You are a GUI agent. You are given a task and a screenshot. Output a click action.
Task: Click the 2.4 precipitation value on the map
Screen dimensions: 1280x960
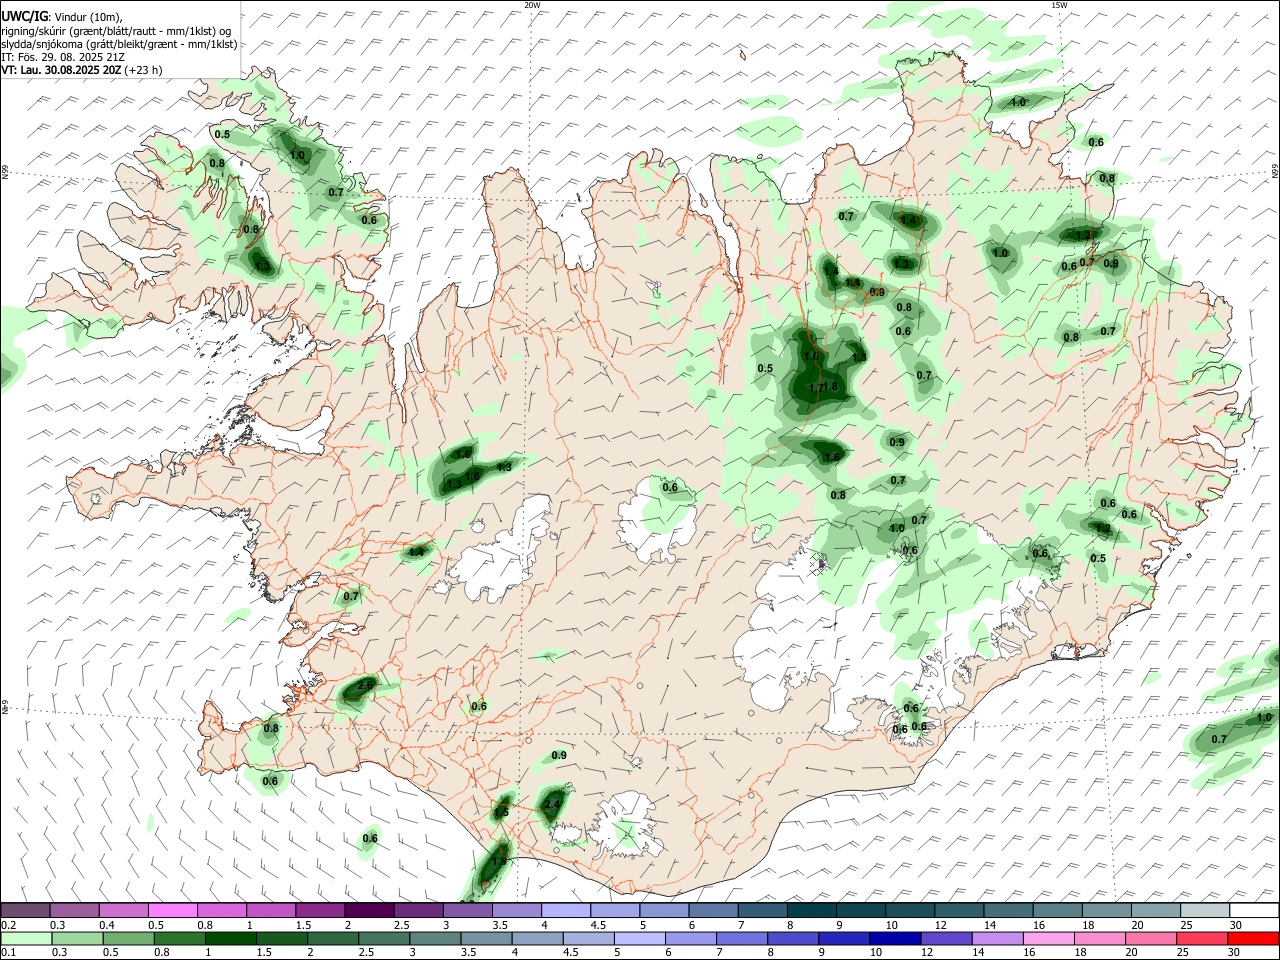point(552,803)
